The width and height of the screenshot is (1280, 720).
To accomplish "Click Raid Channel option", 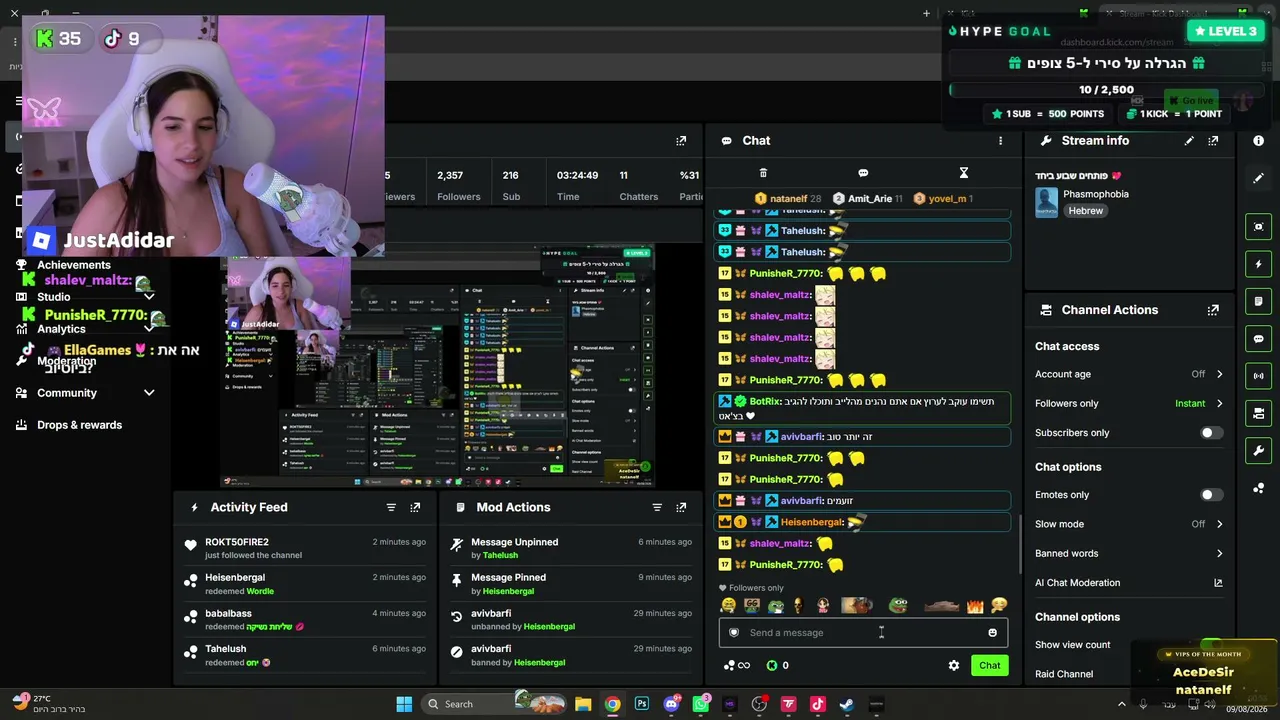I will click(1064, 674).
